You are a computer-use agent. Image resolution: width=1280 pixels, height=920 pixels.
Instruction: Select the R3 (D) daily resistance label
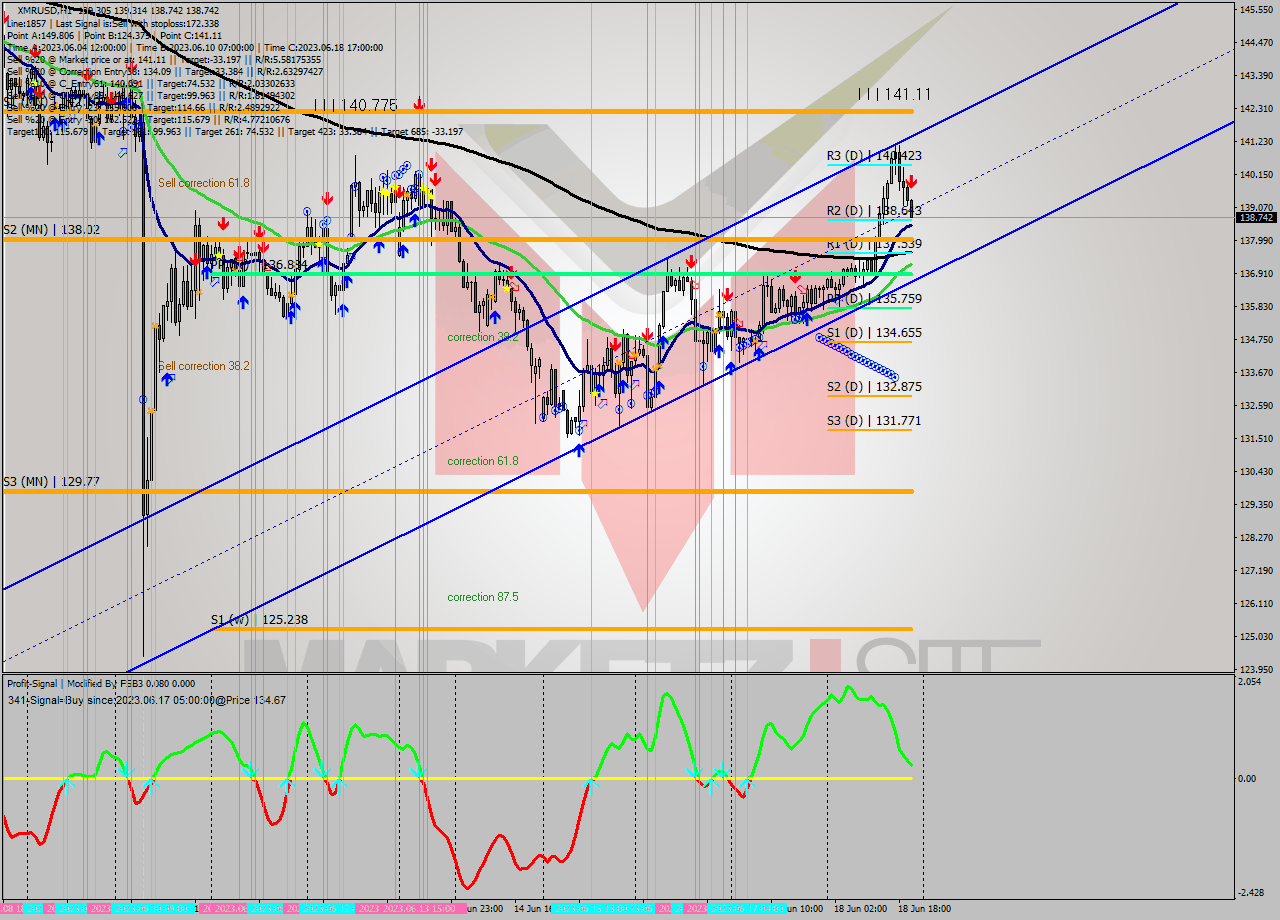(874, 155)
